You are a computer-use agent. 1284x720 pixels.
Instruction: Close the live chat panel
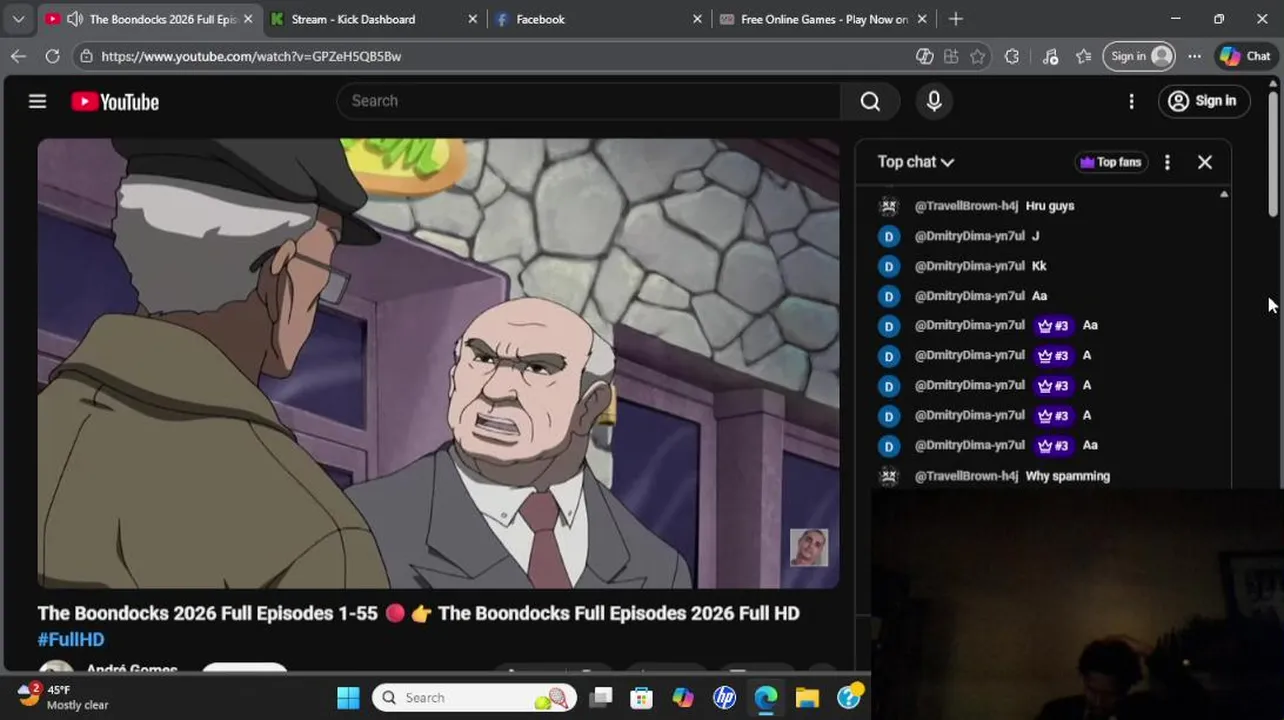pos(1205,162)
